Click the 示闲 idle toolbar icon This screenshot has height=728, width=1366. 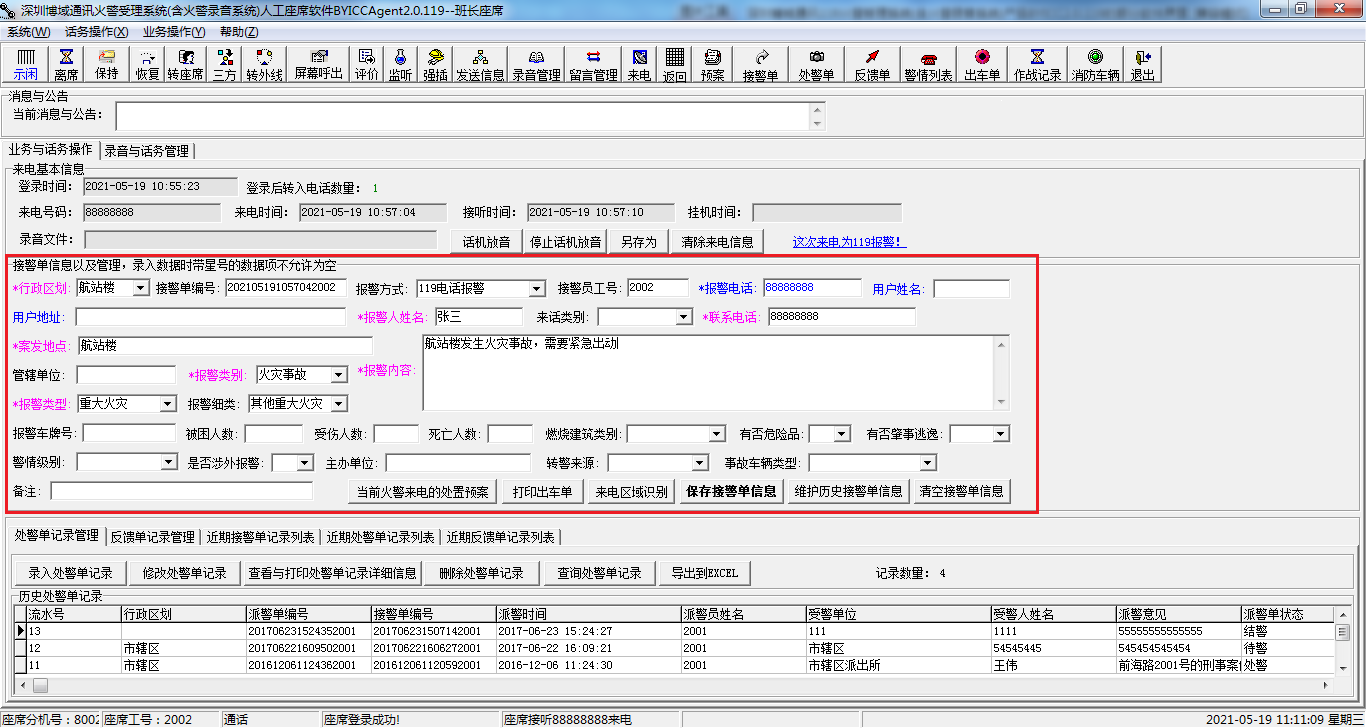26,65
